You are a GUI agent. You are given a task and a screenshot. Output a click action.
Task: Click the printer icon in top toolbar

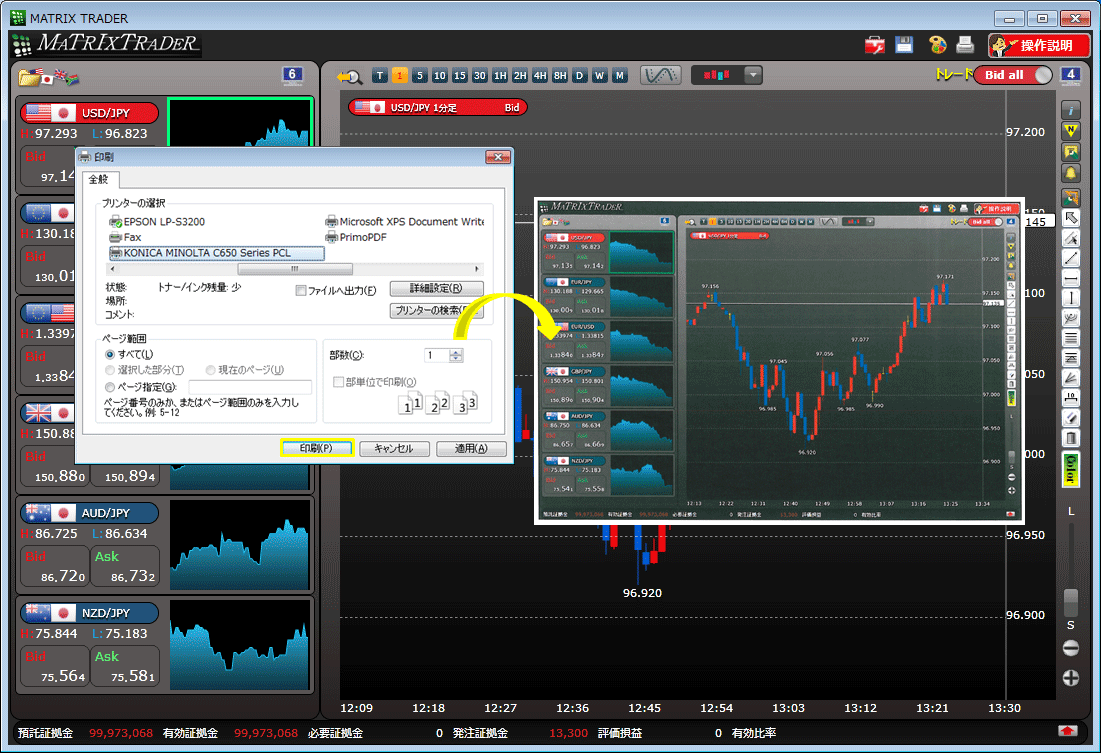point(965,45)
